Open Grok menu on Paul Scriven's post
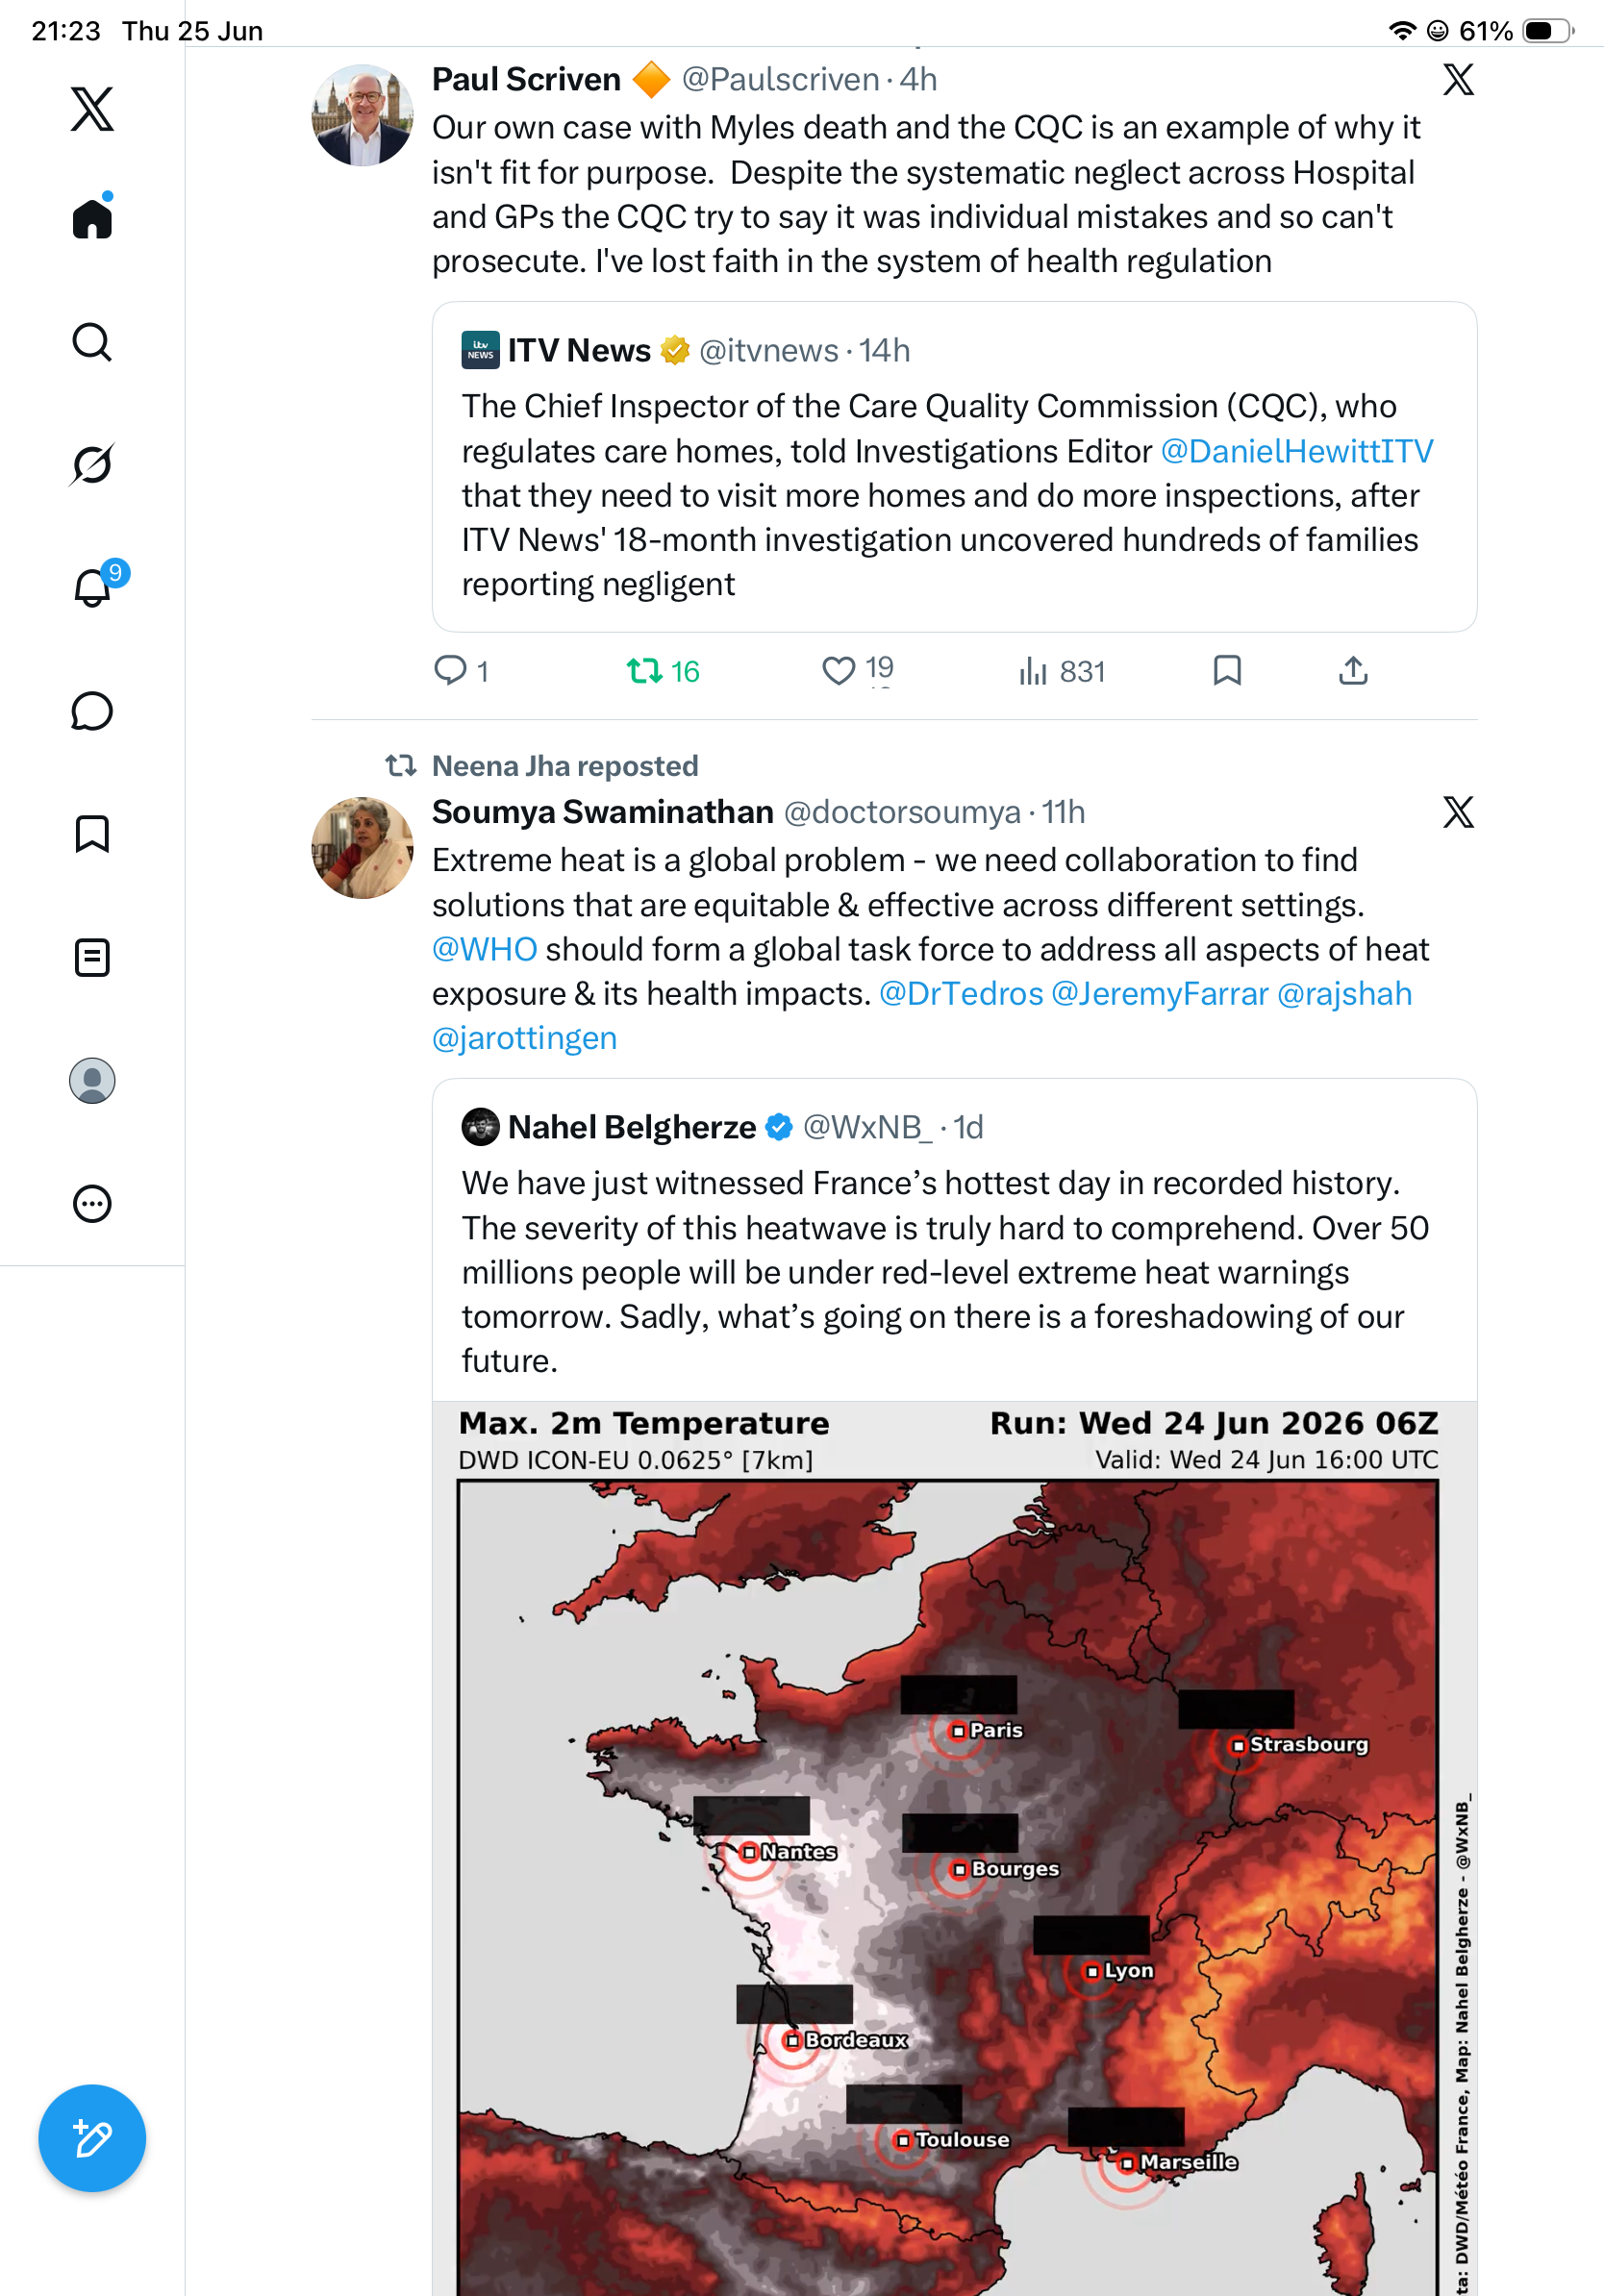 click(1458, 79)
